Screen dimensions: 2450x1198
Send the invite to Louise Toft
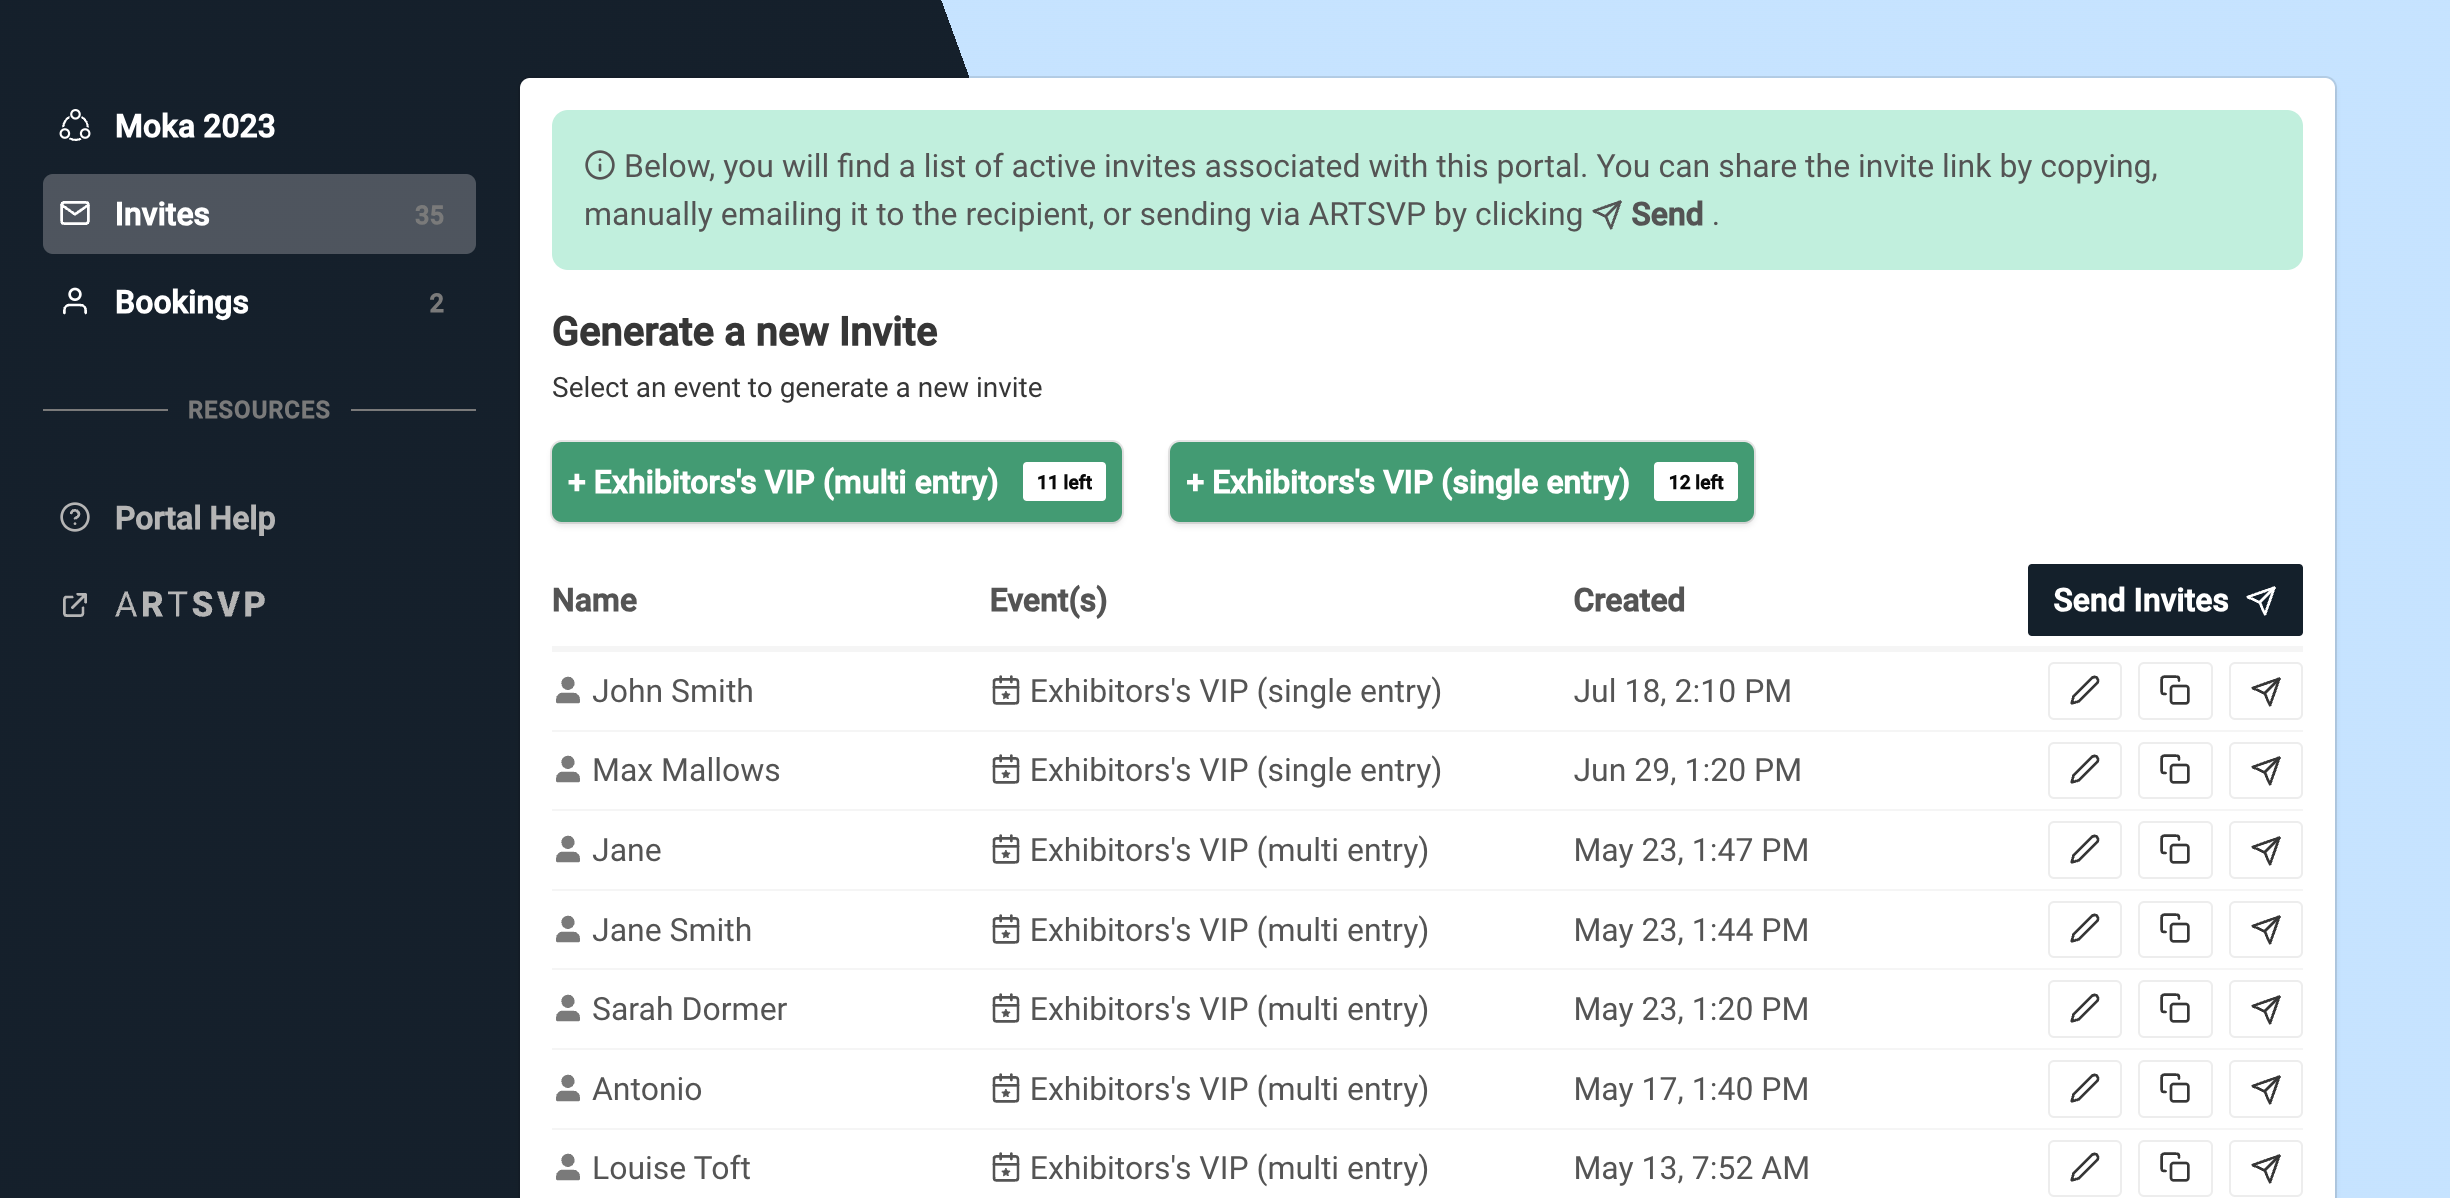point(2265,1167)
